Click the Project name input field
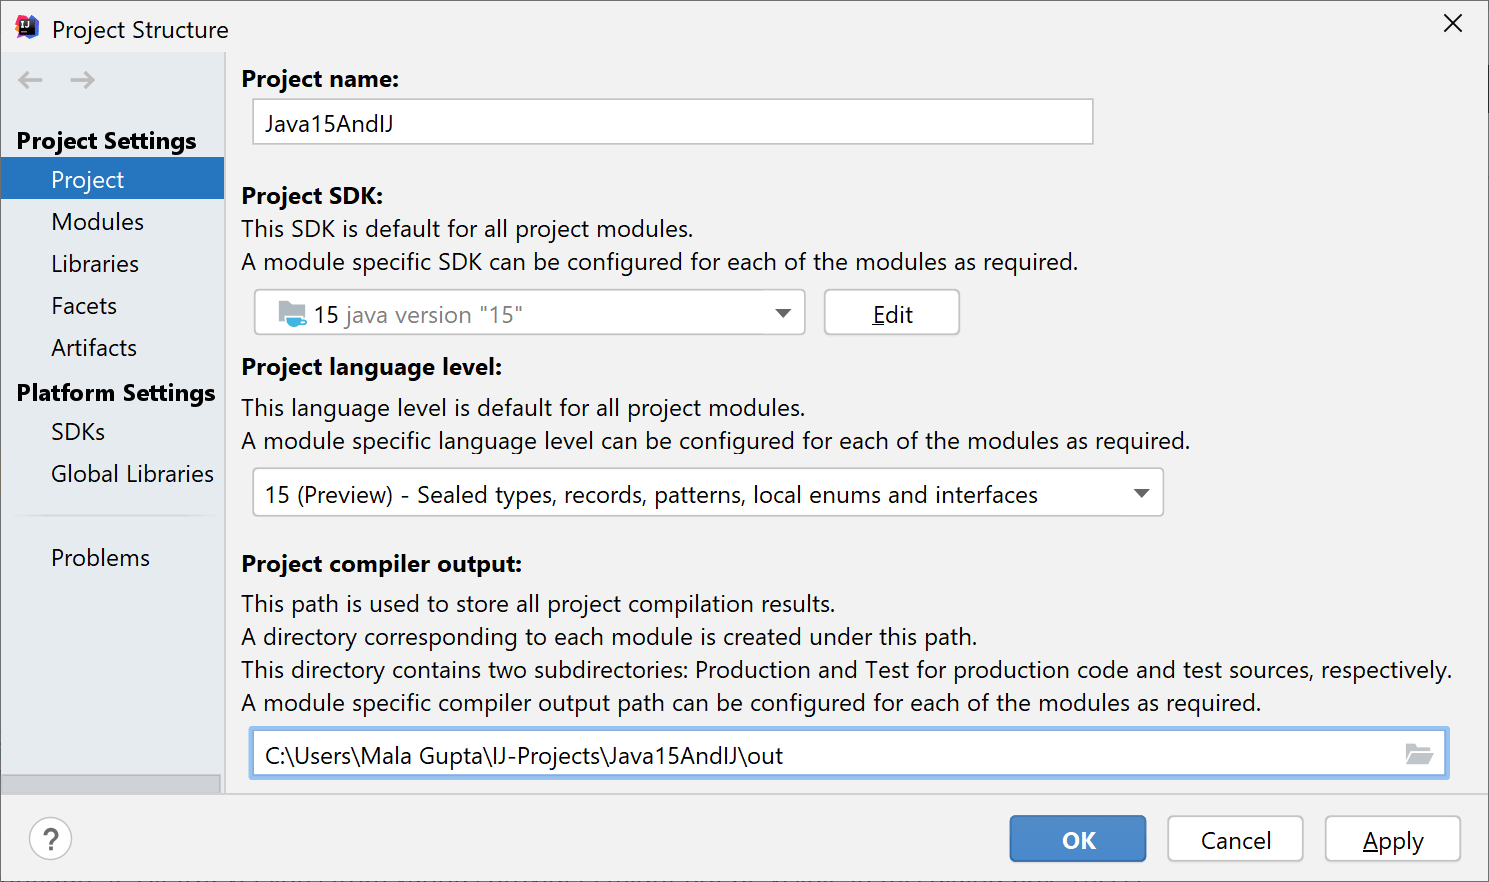1489x882 pixels. tap(672, 121)
